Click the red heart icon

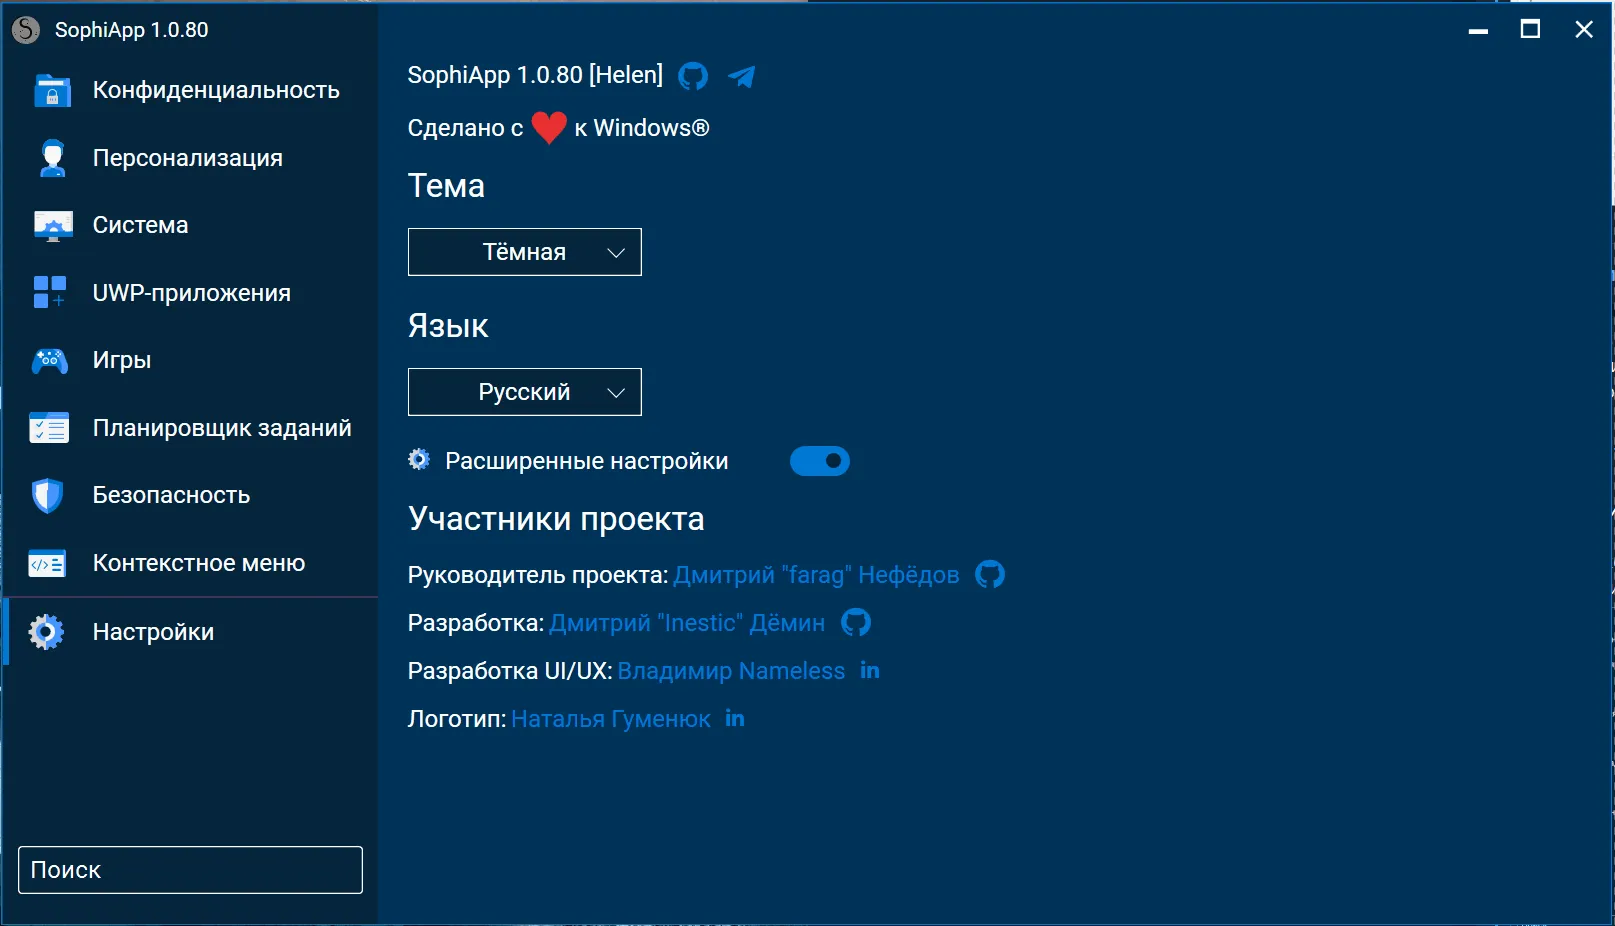coord(549,128)
